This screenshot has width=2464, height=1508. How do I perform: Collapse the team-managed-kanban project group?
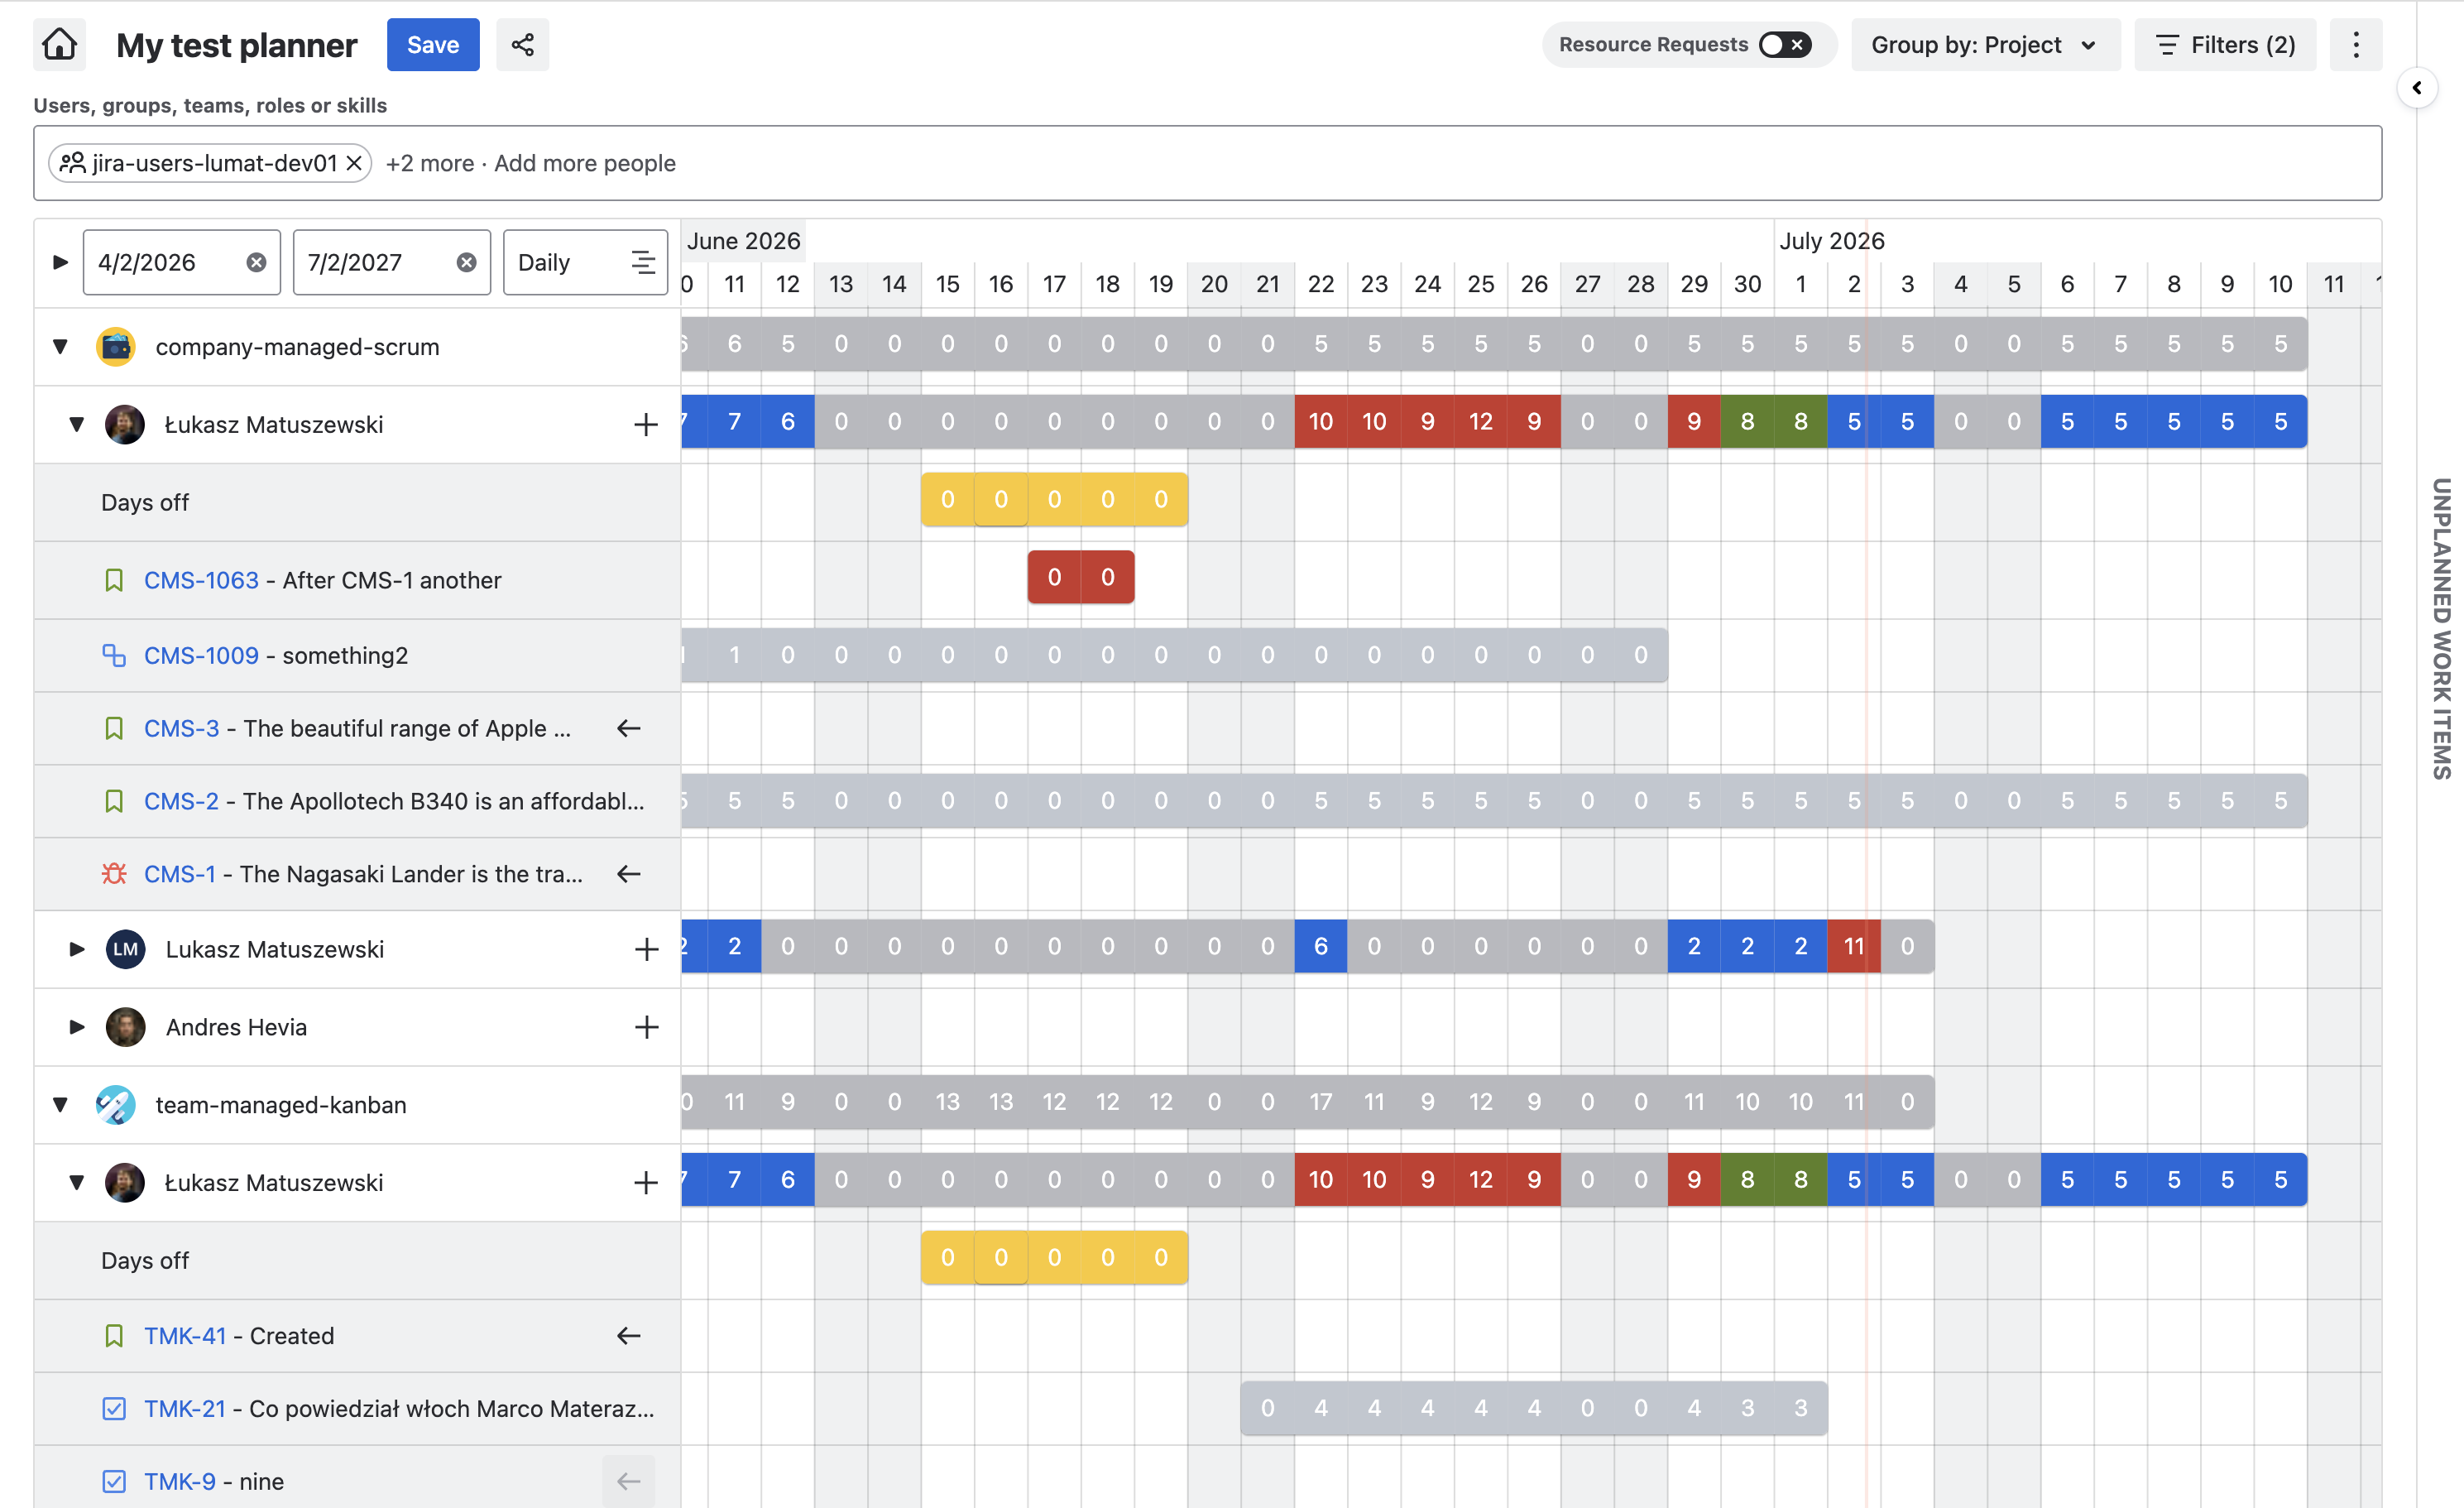pyautogui.click(x=60, y=1105)
